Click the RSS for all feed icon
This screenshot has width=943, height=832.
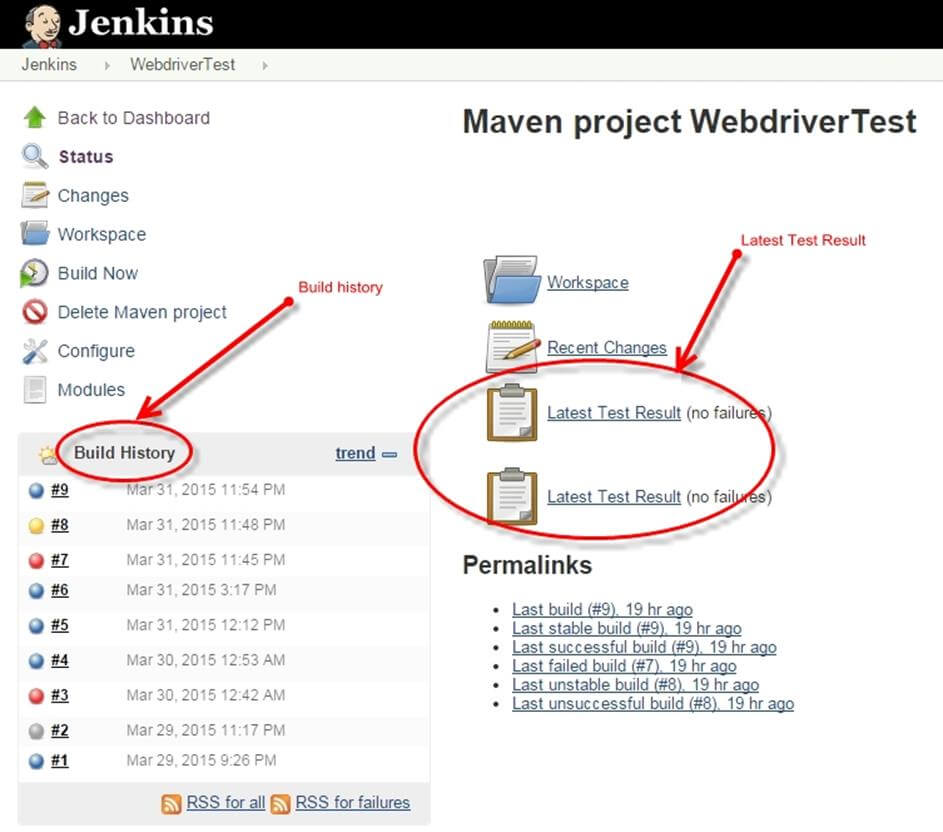(x=171, y=803)
